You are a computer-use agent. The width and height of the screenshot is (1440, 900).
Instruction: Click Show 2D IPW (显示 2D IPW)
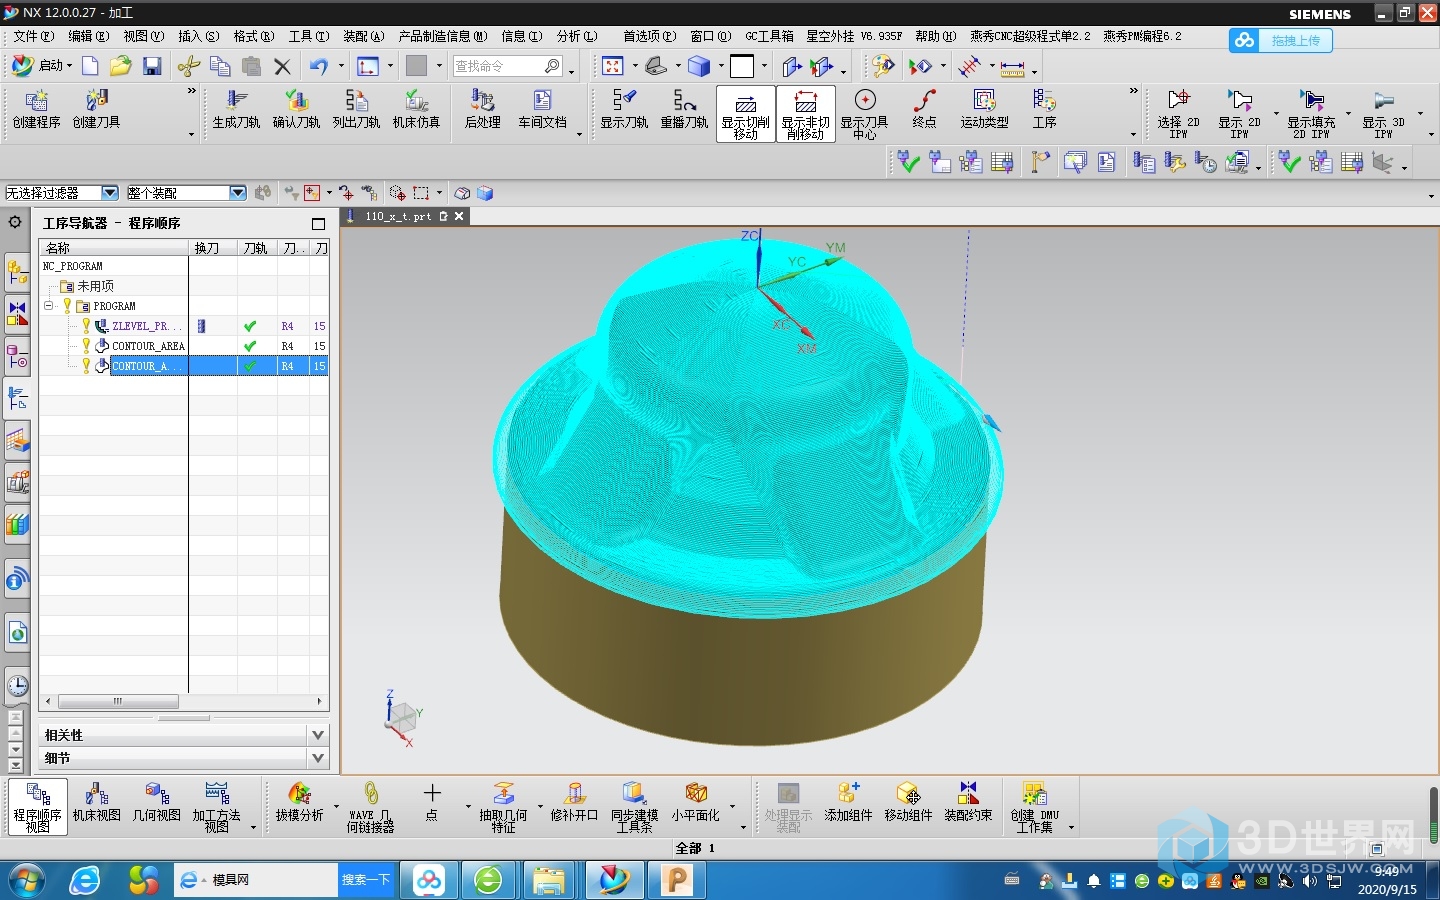click(1239, 113)
